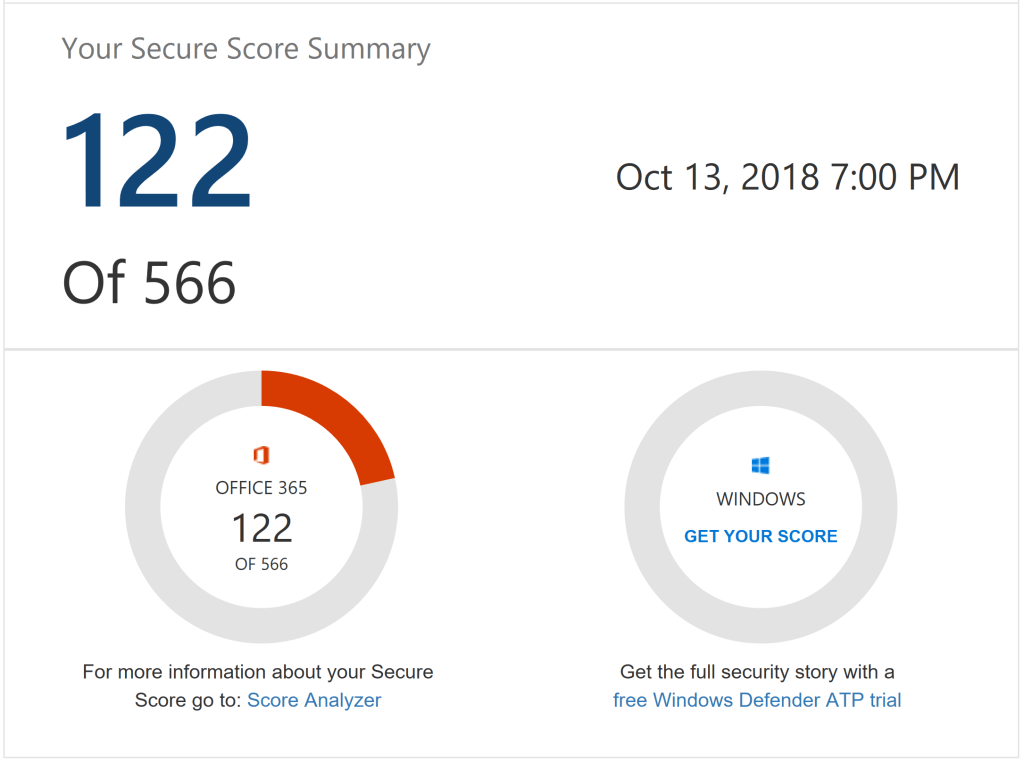Click the OFFICE 365 label inside the chart
This screenshot has height=761, width=1024.
(x=261, y=489)
